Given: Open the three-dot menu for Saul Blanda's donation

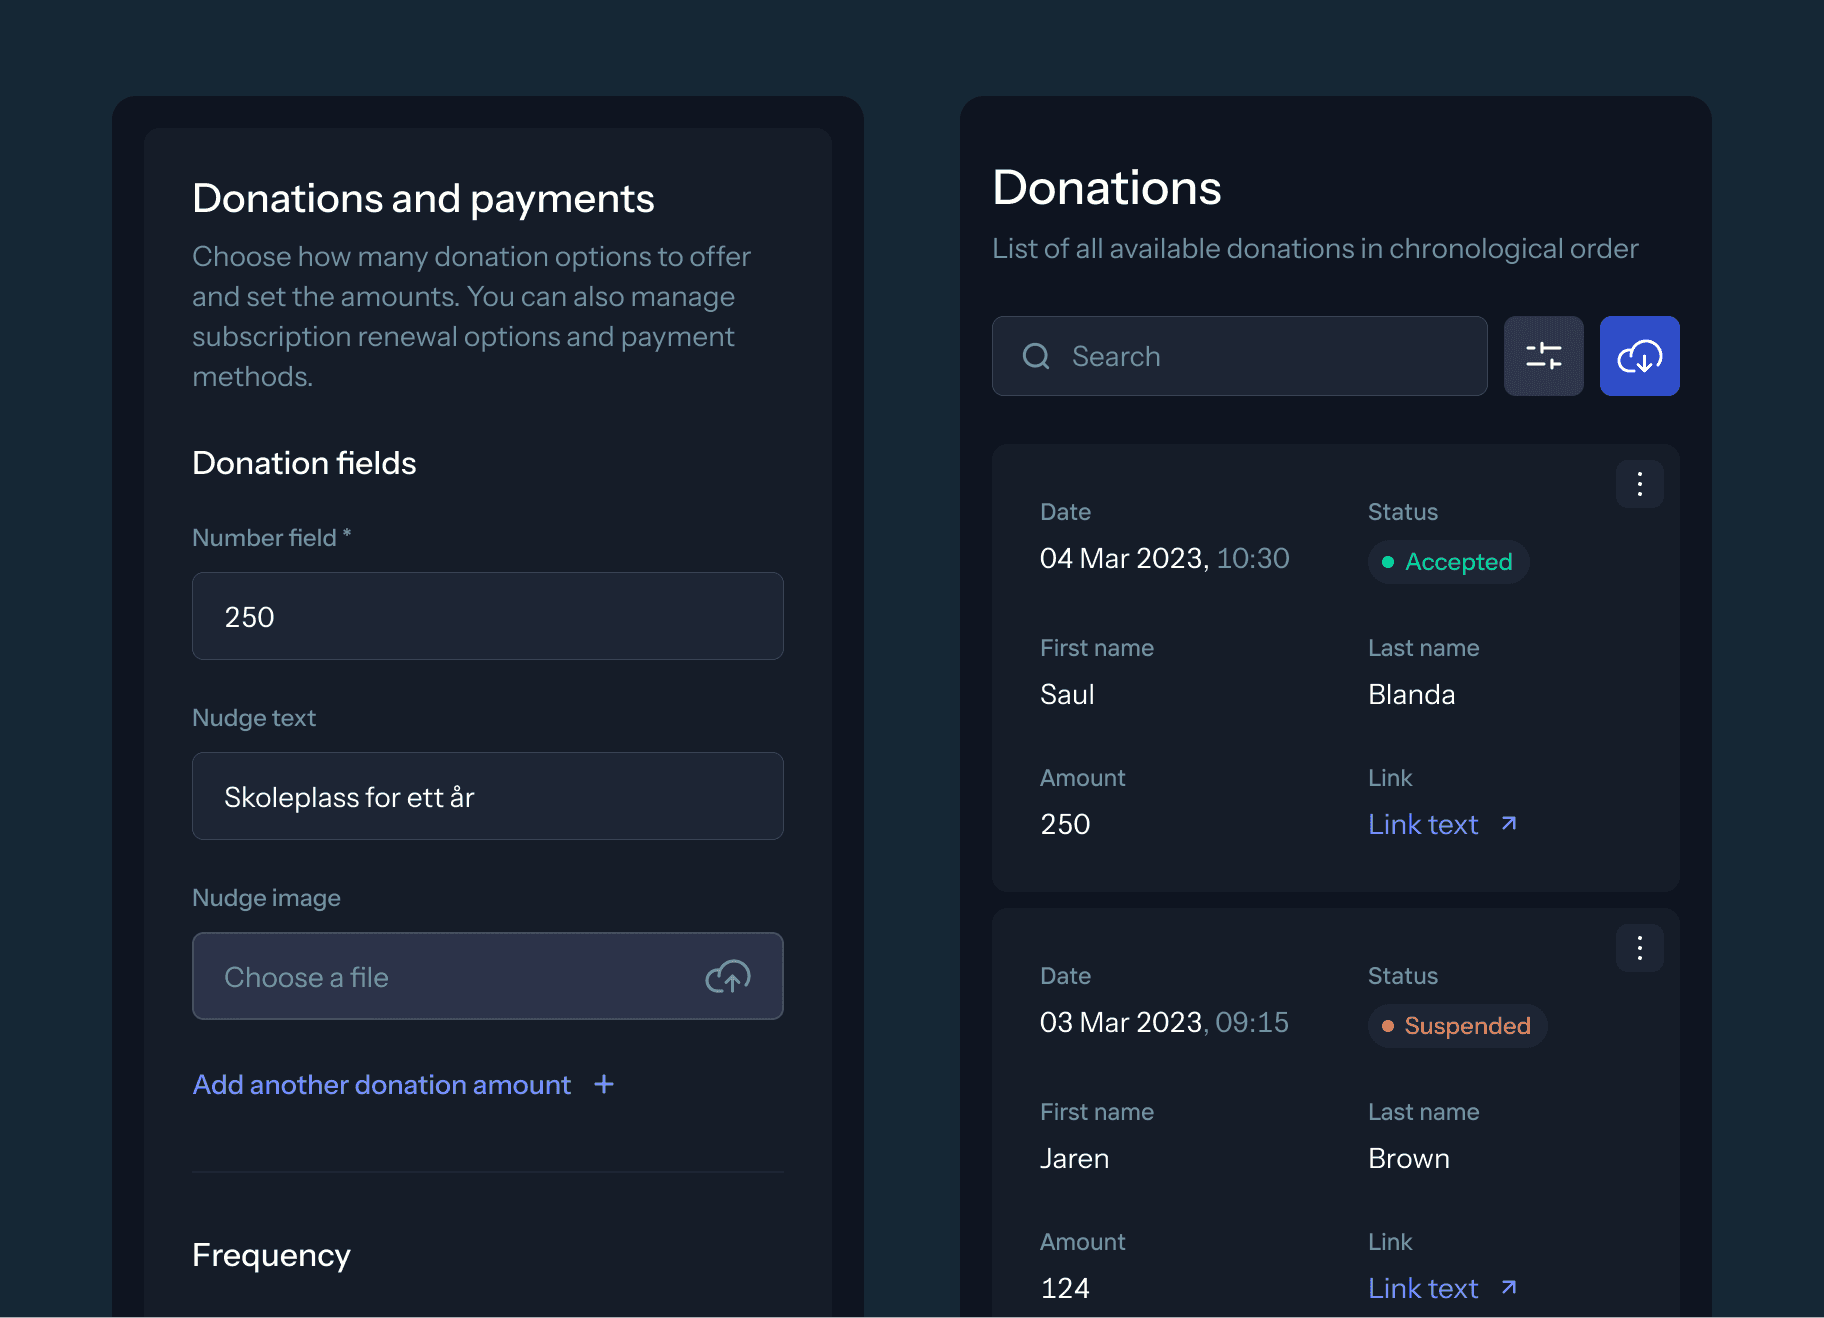Looking at the screenshot, I should click(x=1639, y=484).
